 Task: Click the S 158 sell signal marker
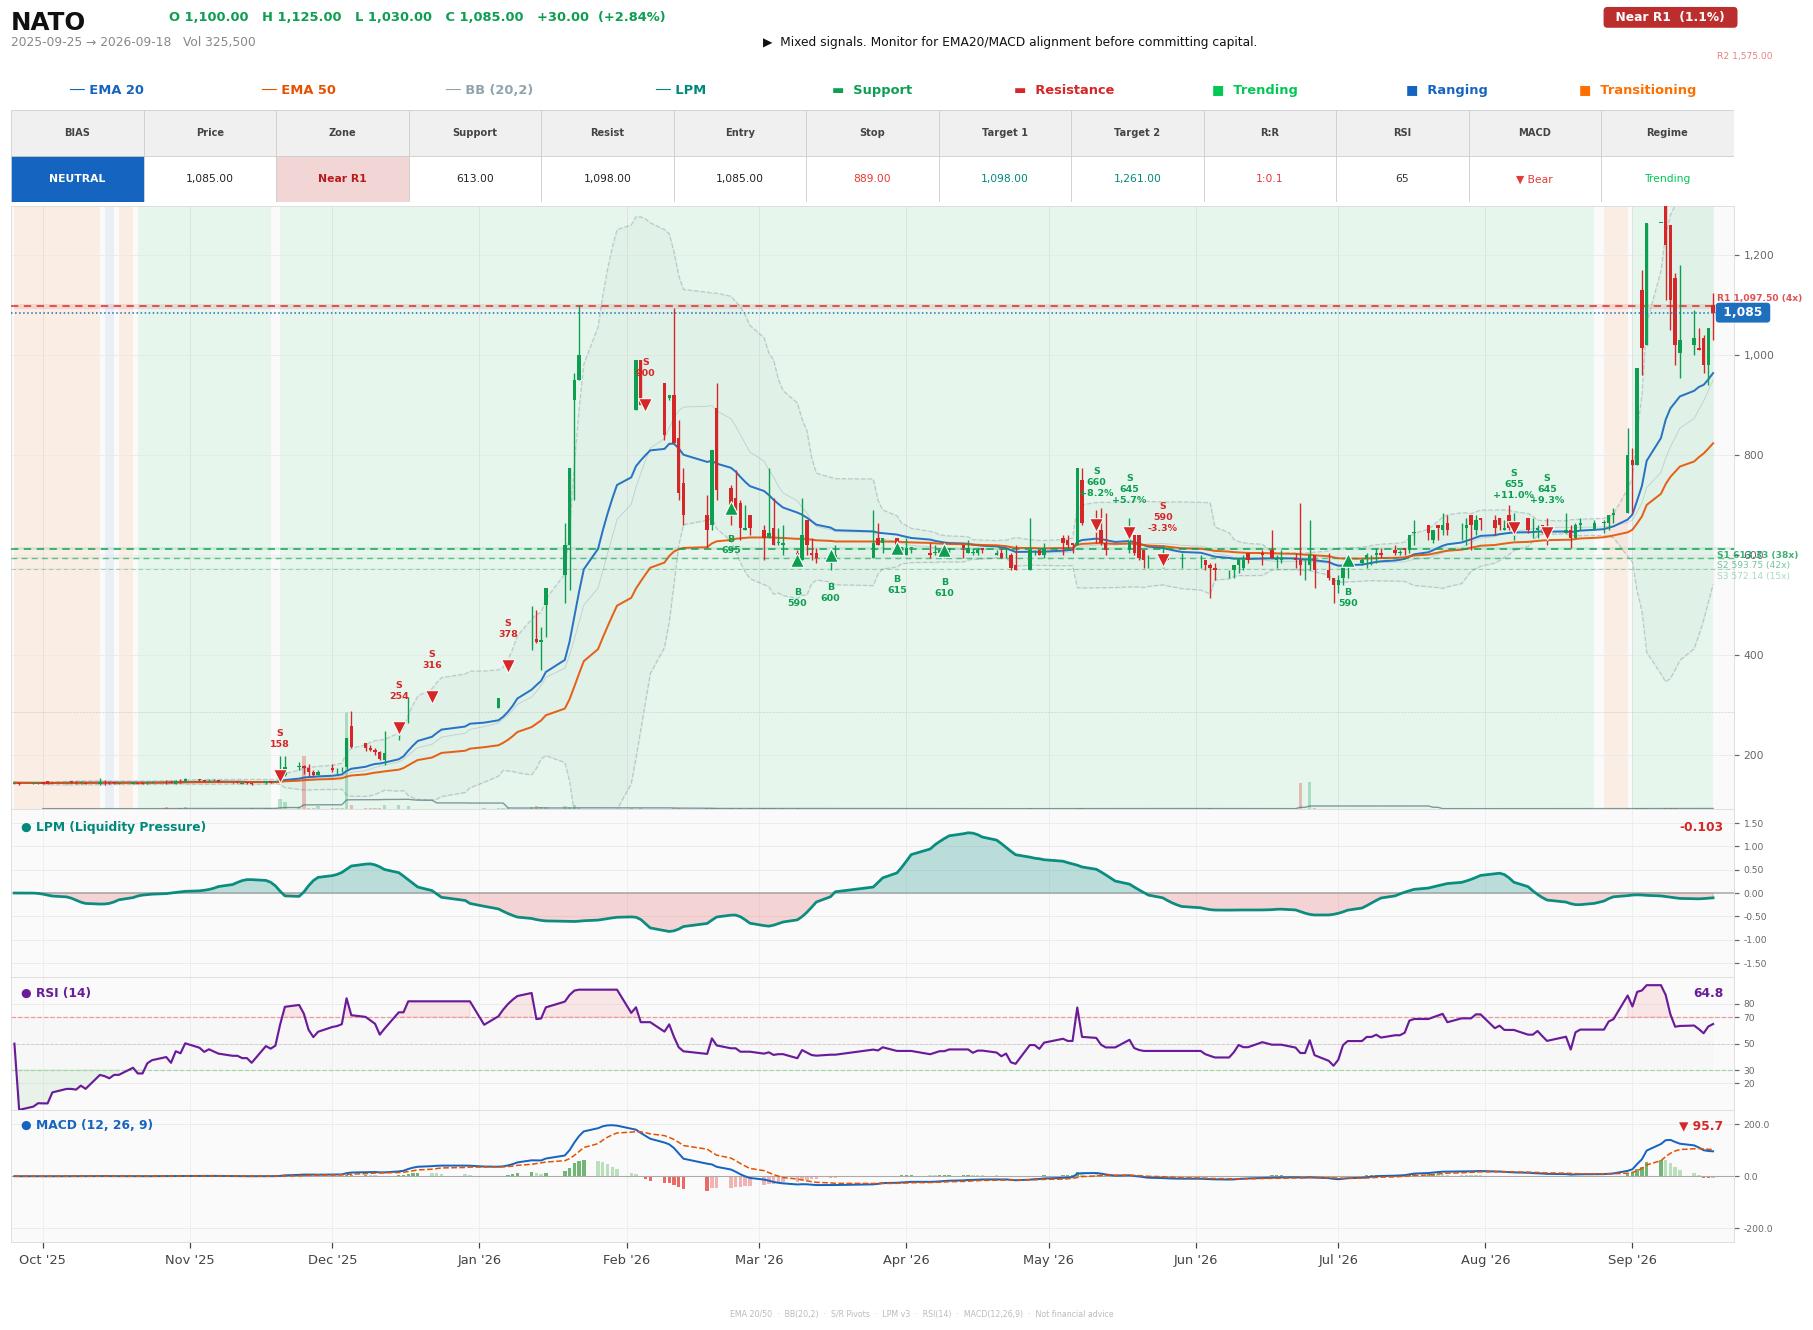point(280,776)
